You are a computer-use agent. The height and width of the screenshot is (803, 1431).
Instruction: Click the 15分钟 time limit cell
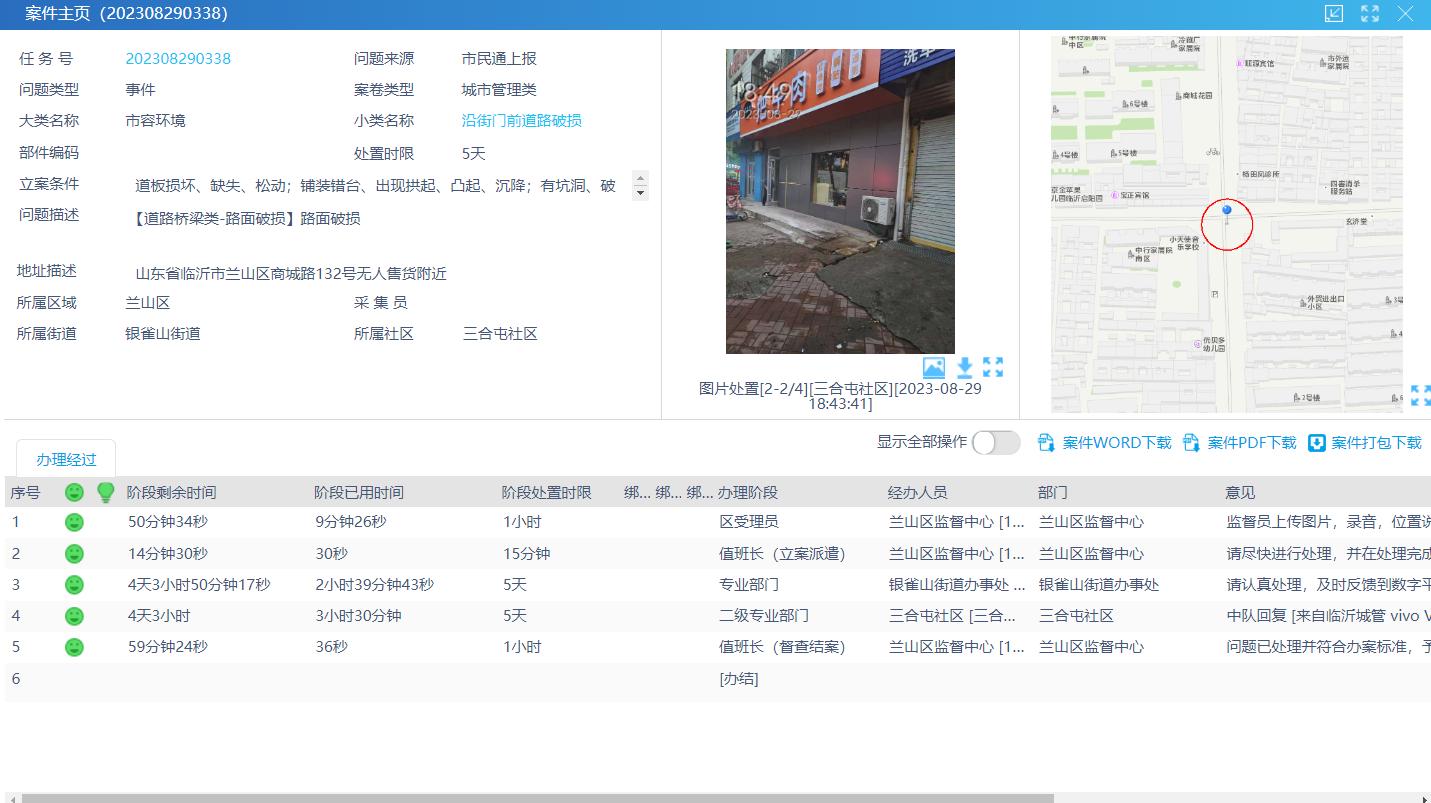[527, 553]
